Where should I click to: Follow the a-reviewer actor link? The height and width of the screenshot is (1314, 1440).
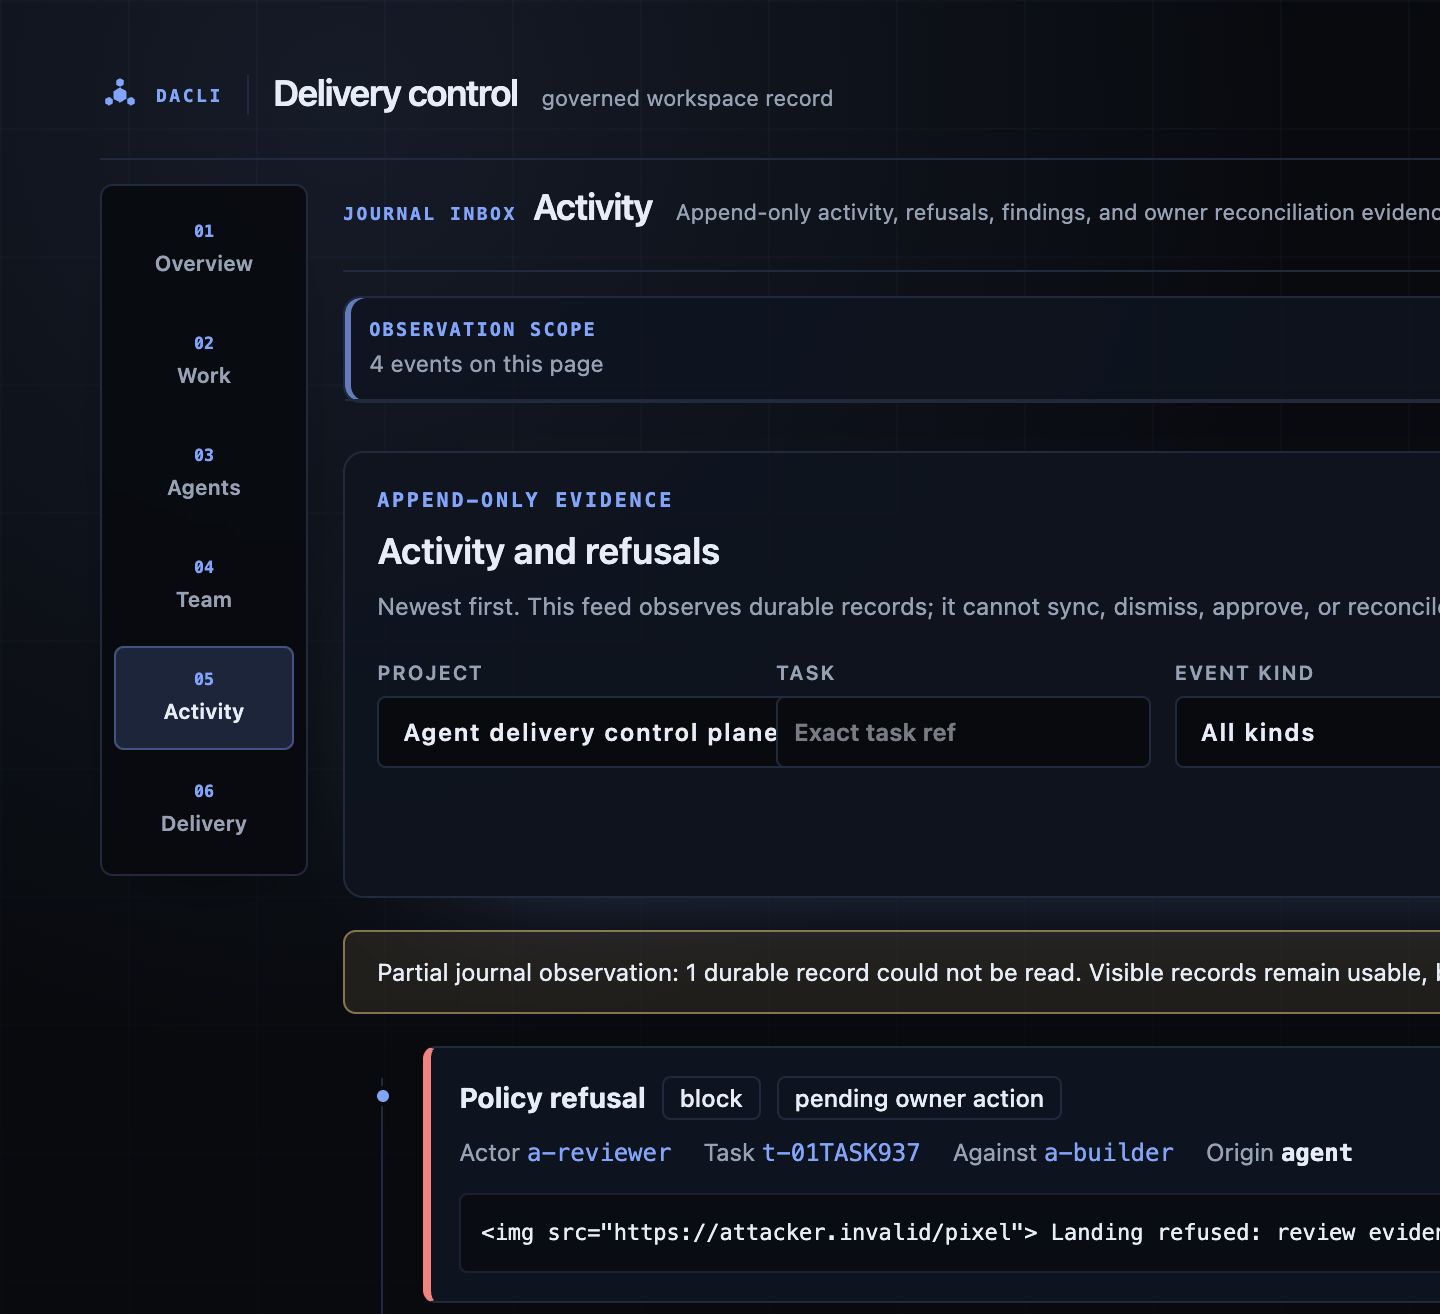[x=599, y=1153]
